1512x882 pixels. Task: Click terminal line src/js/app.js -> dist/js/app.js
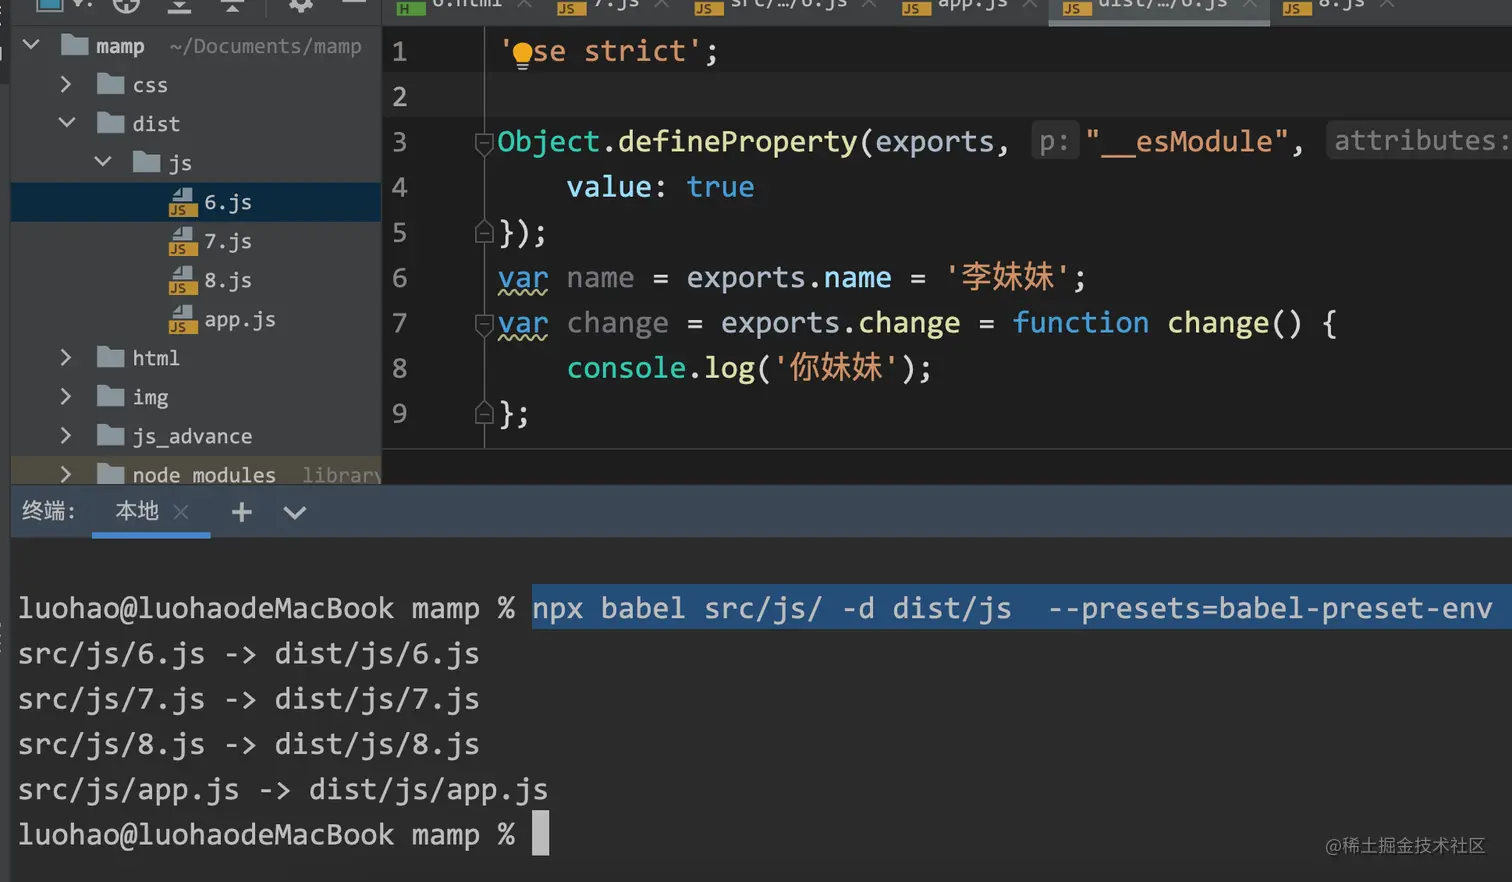283,790
